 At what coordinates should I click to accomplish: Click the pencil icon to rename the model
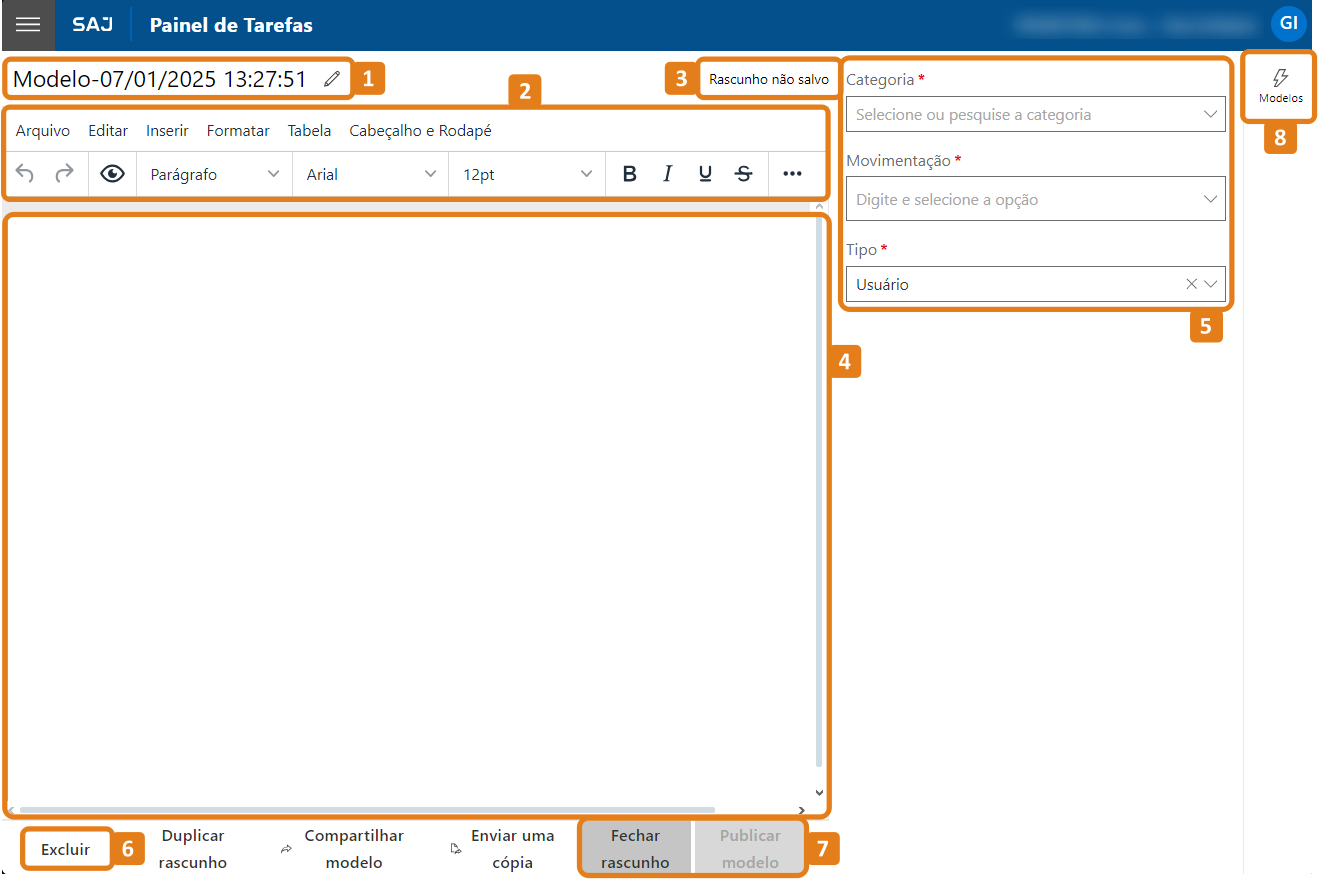click(x=331, y=77)
